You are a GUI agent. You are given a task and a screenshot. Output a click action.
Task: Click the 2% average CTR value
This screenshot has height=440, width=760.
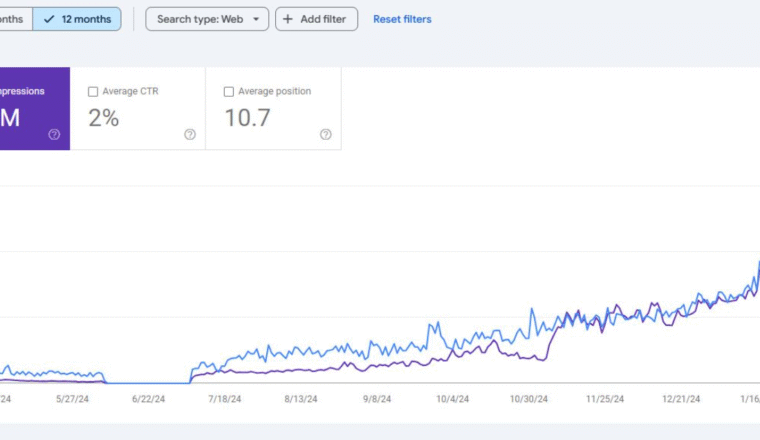pyautogui.click(x=104, y=118)
